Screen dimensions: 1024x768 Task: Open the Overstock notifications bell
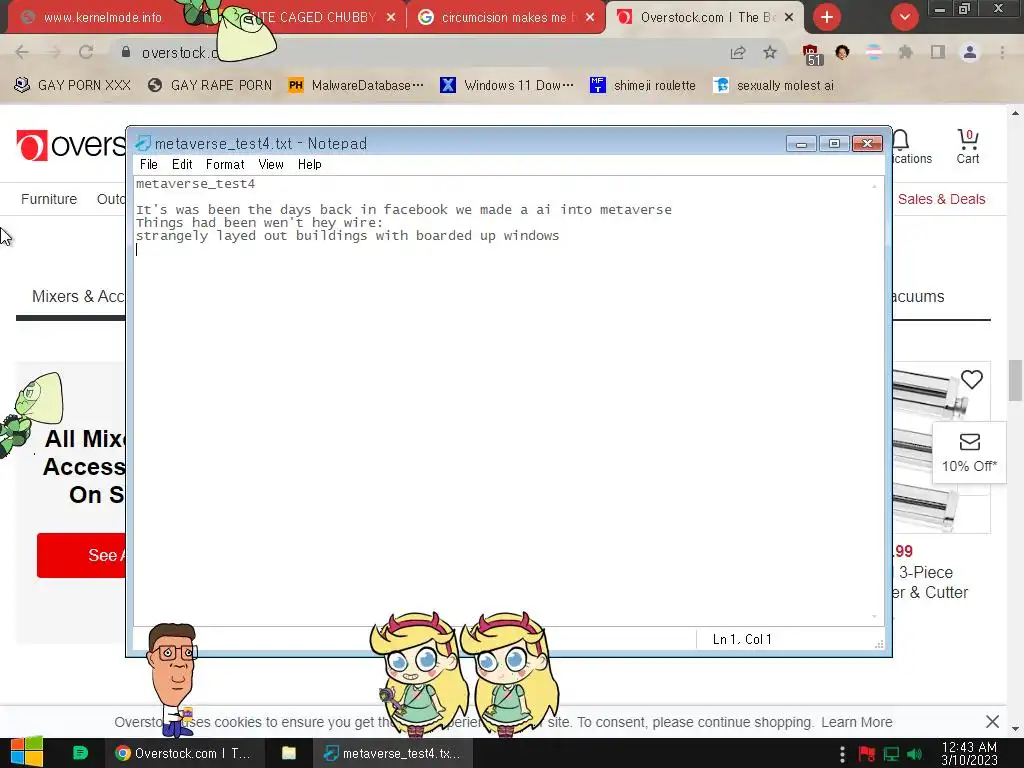(901, 139)
